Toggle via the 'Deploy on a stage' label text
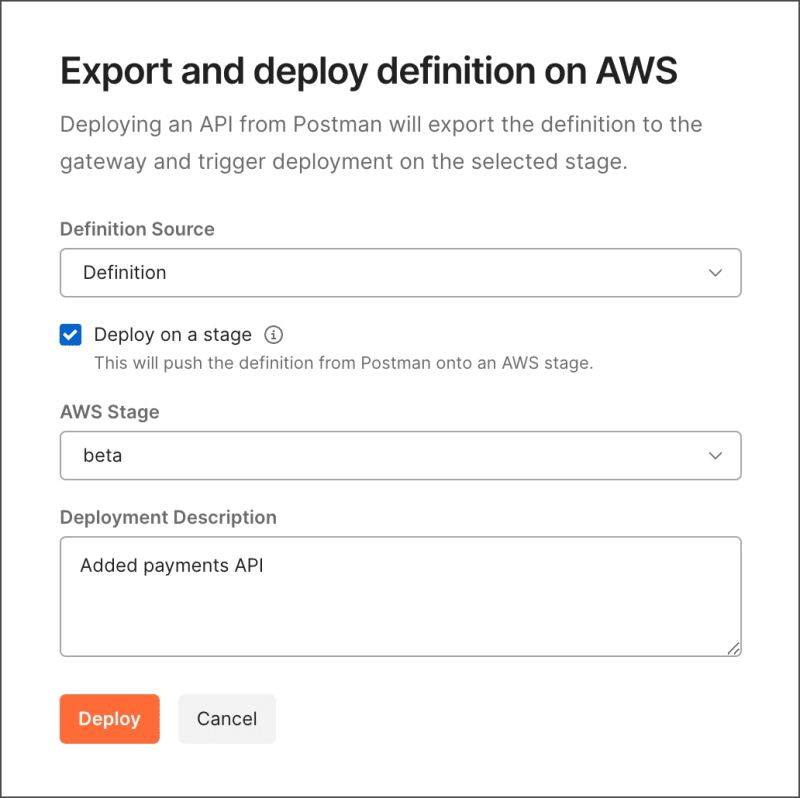 [x=172, y=335]
